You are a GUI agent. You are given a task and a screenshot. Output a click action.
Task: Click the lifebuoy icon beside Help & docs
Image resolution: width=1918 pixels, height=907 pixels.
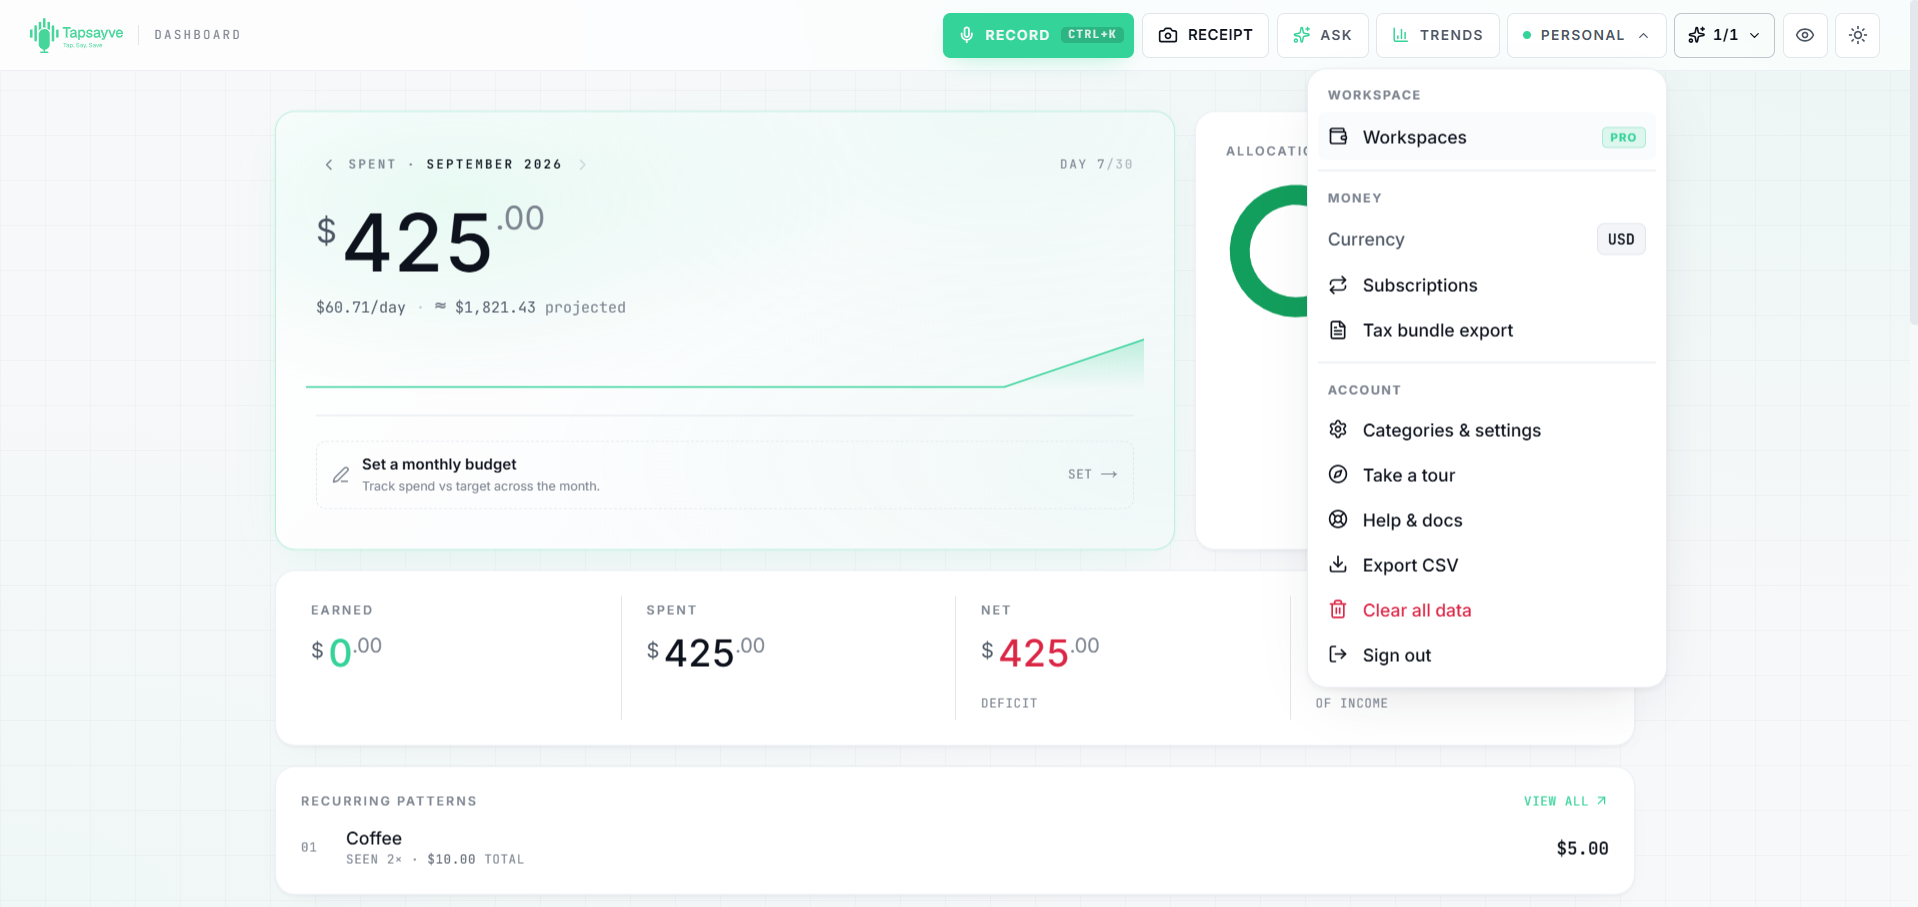click(1338, 520)
